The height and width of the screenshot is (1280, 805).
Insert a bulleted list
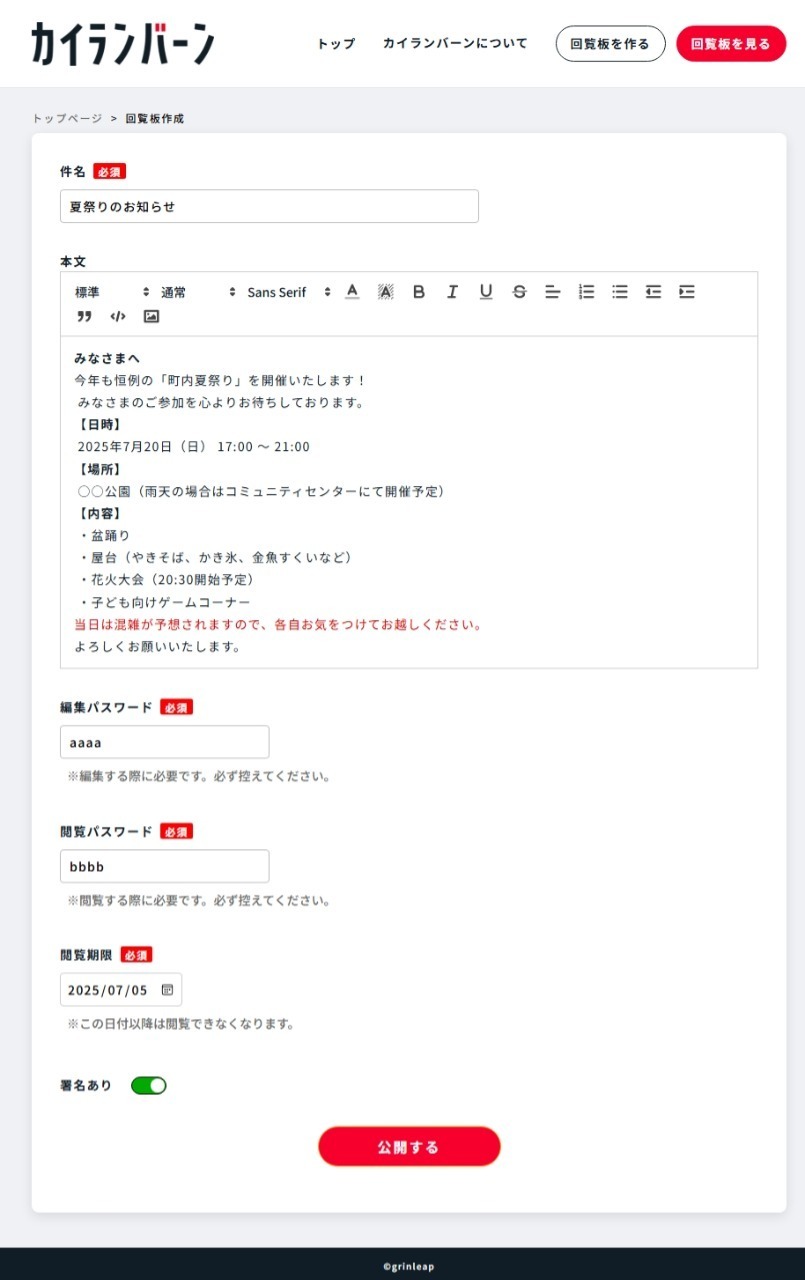[620, 292]
